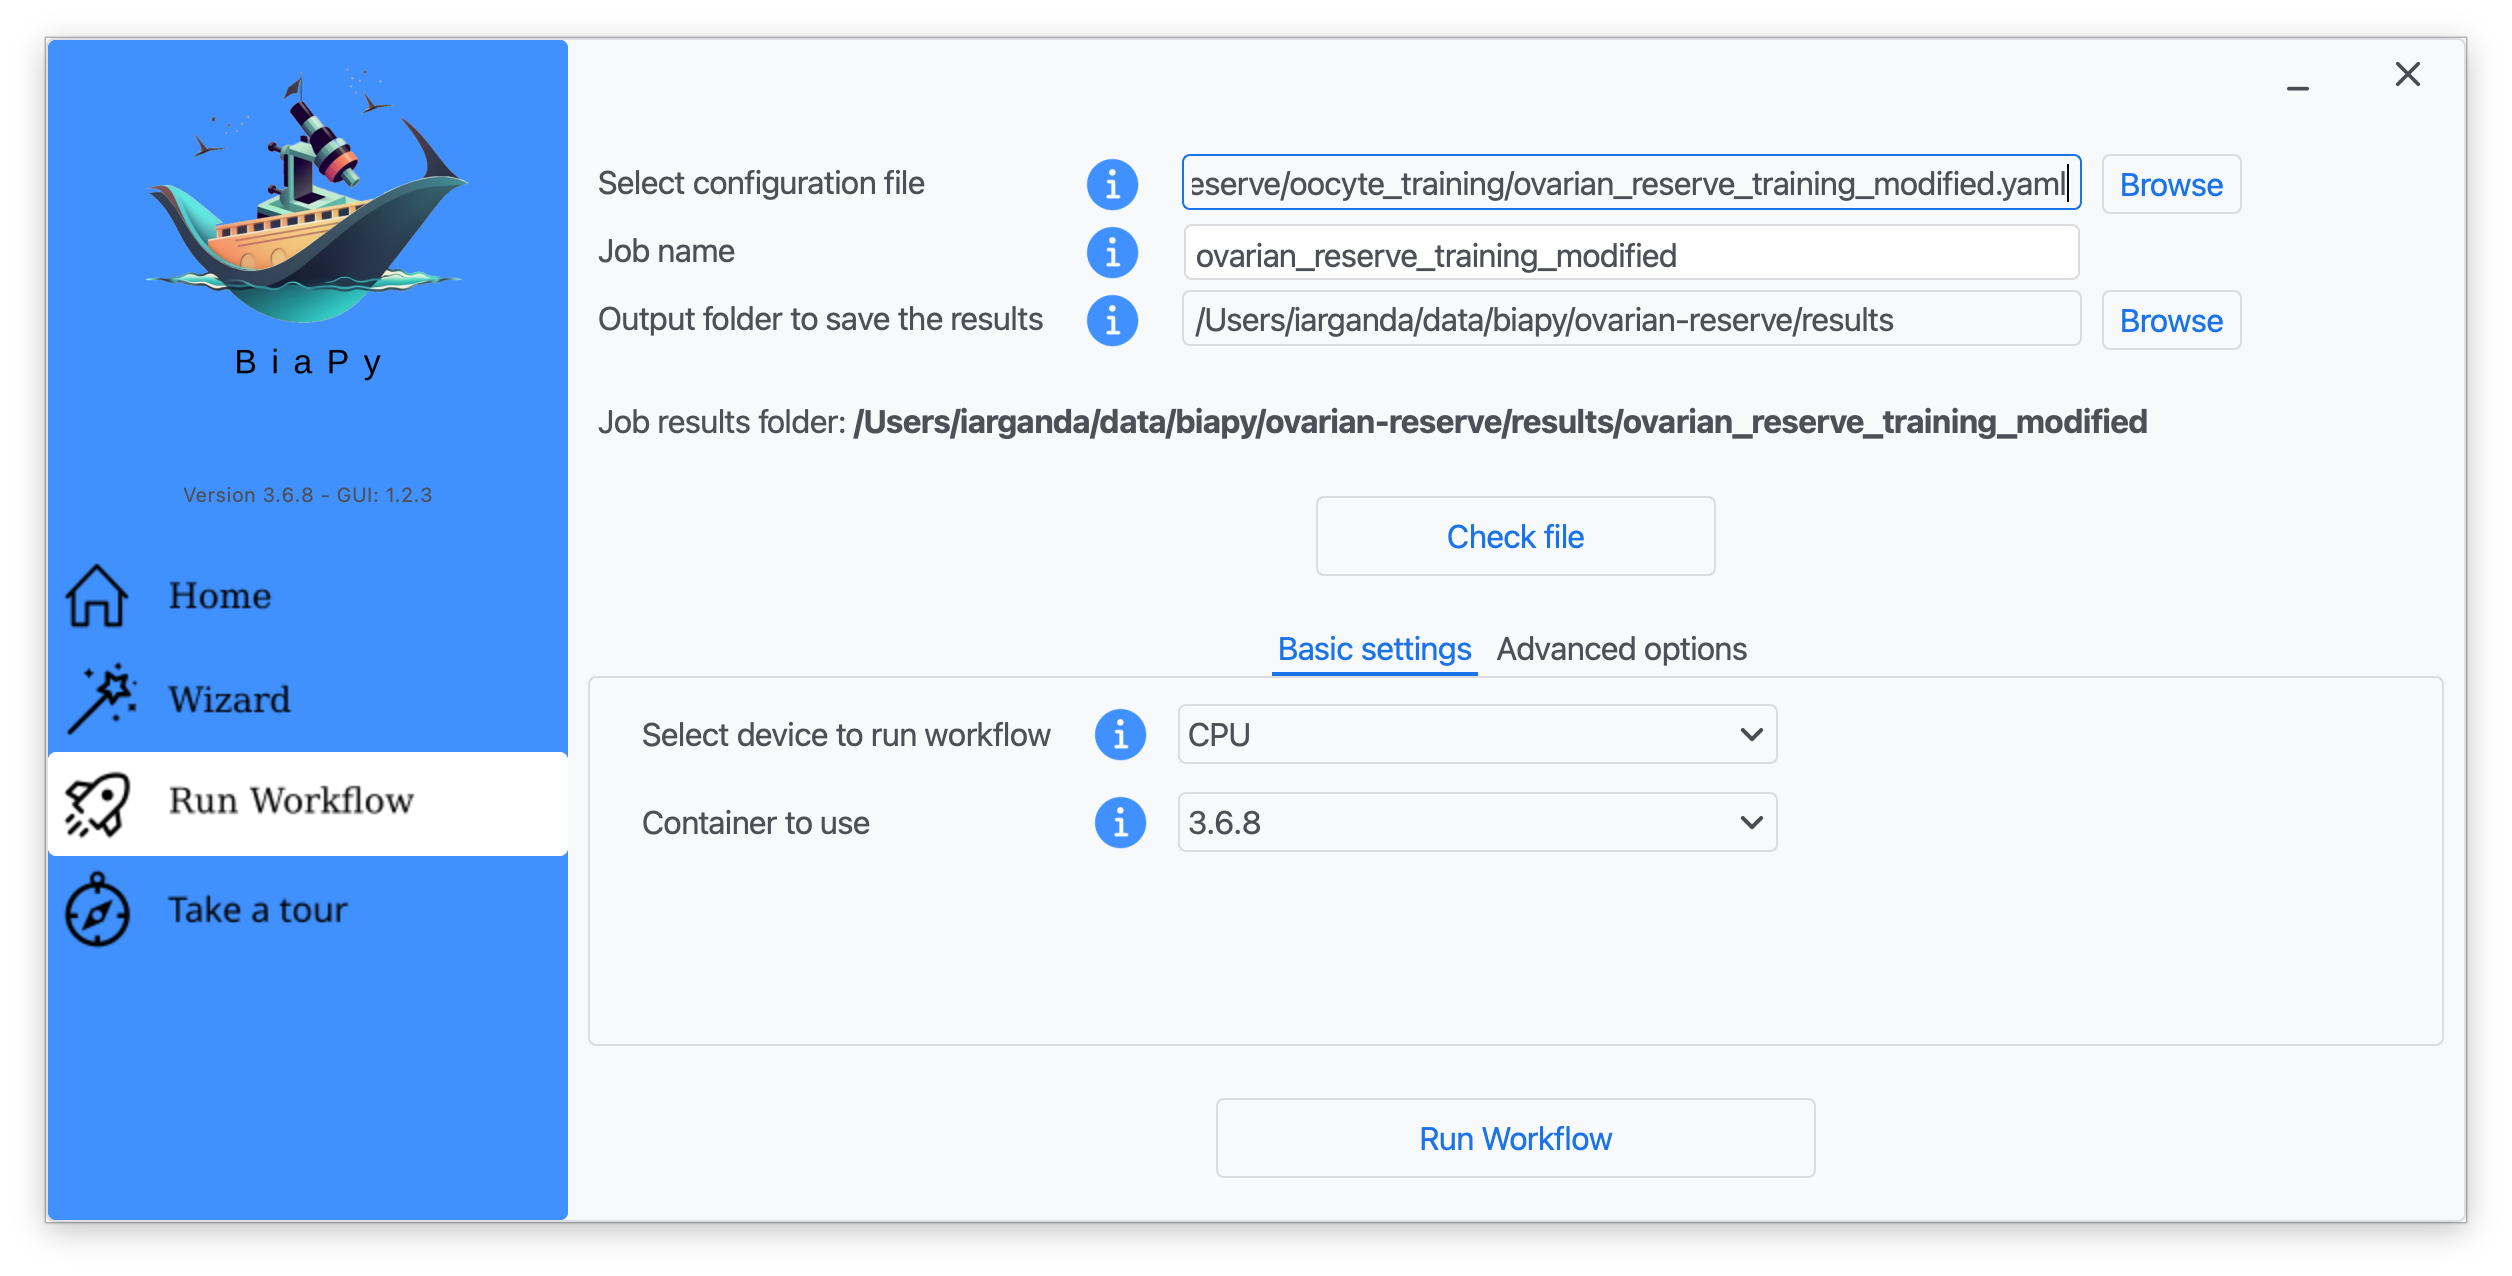This screenshot has width=2512, height=1276.
Task: Show info for Select device to run workflow
Action: click(1120, 735)
